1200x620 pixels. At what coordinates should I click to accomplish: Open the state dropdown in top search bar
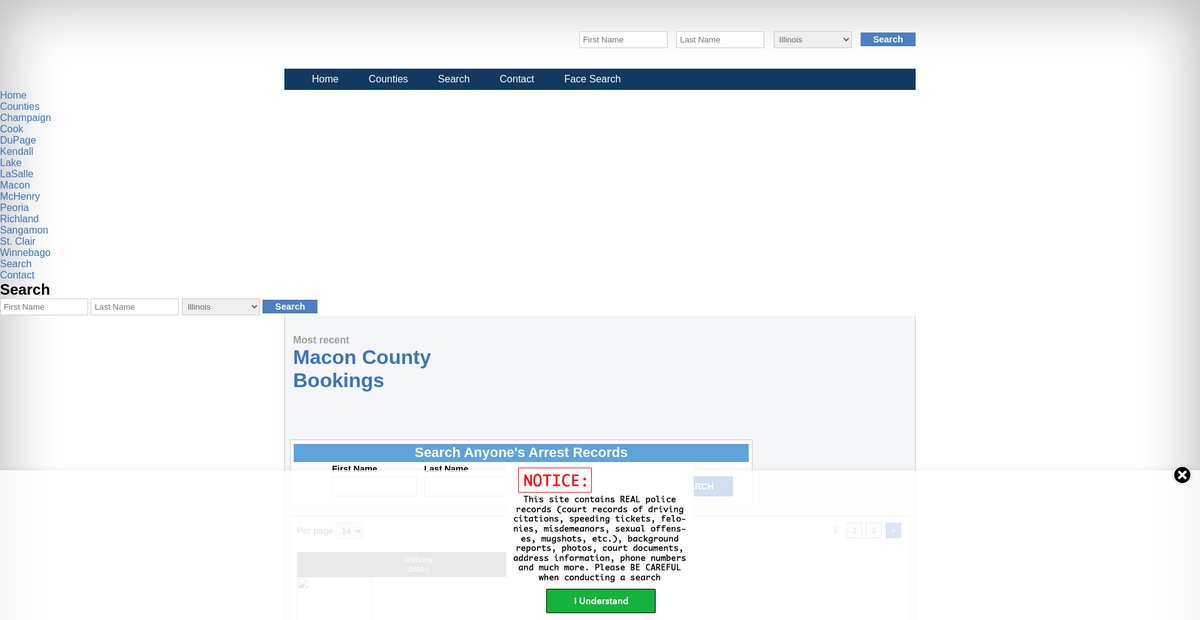pyautogui.click(x=812, y=40)
